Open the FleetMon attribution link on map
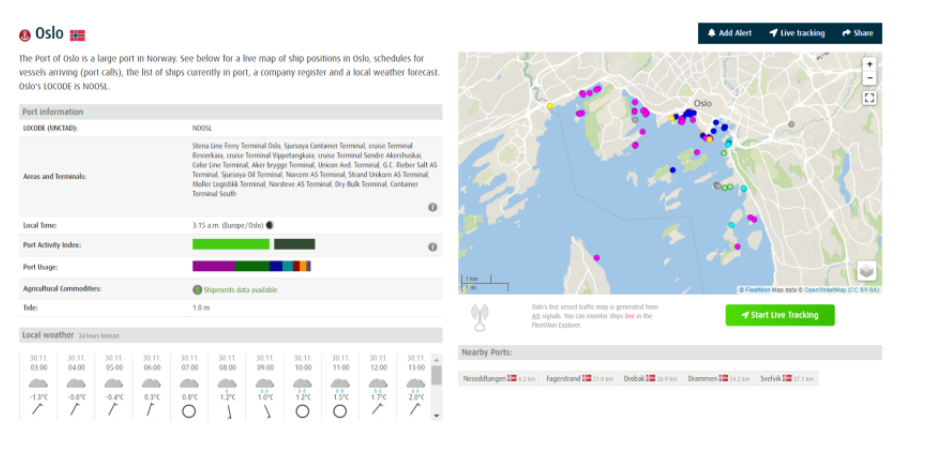 757,290
